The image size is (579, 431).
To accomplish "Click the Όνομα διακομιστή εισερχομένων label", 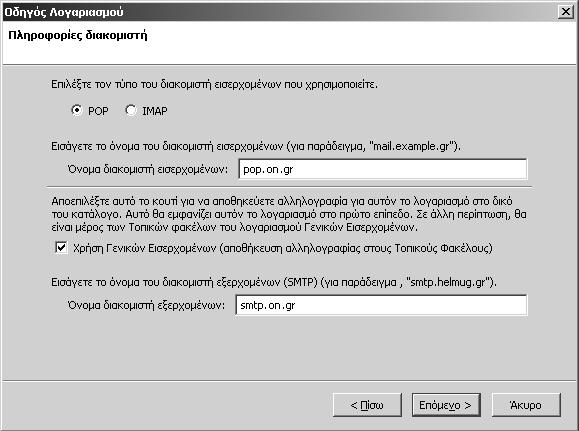I will point(148,169).
